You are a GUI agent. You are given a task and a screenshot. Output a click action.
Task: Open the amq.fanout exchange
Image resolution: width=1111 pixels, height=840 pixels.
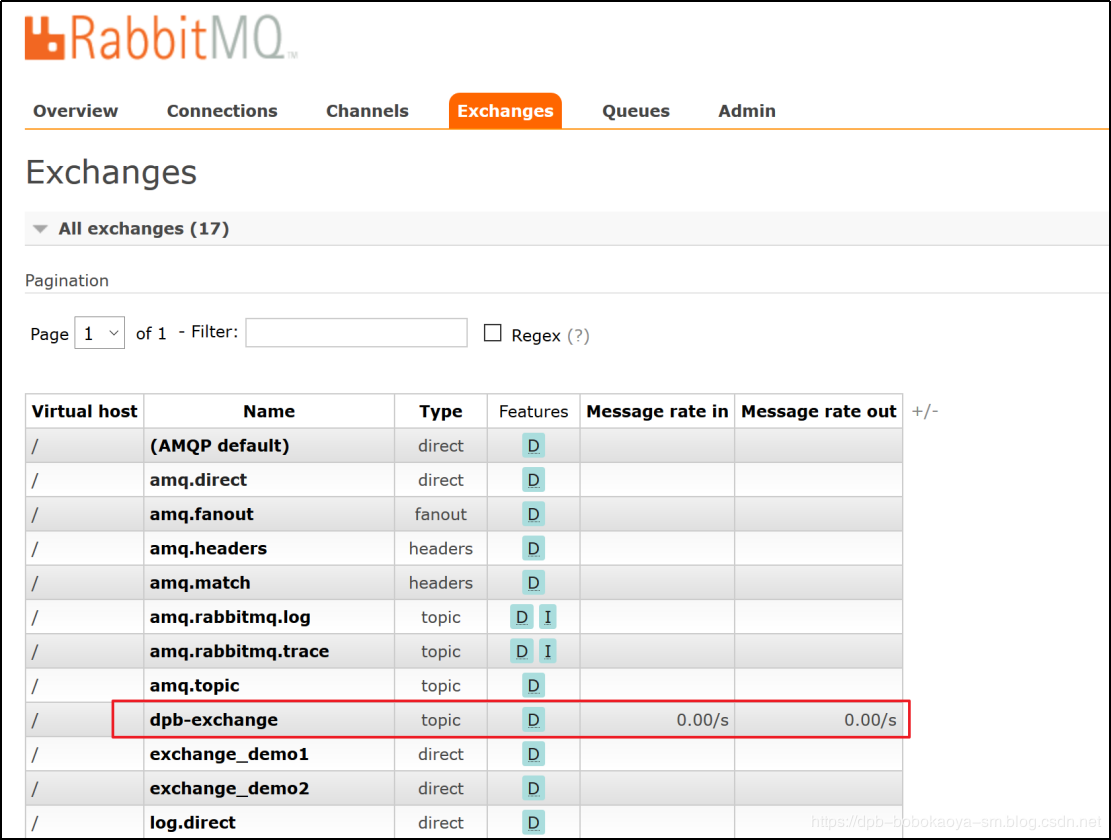(201, 514)
